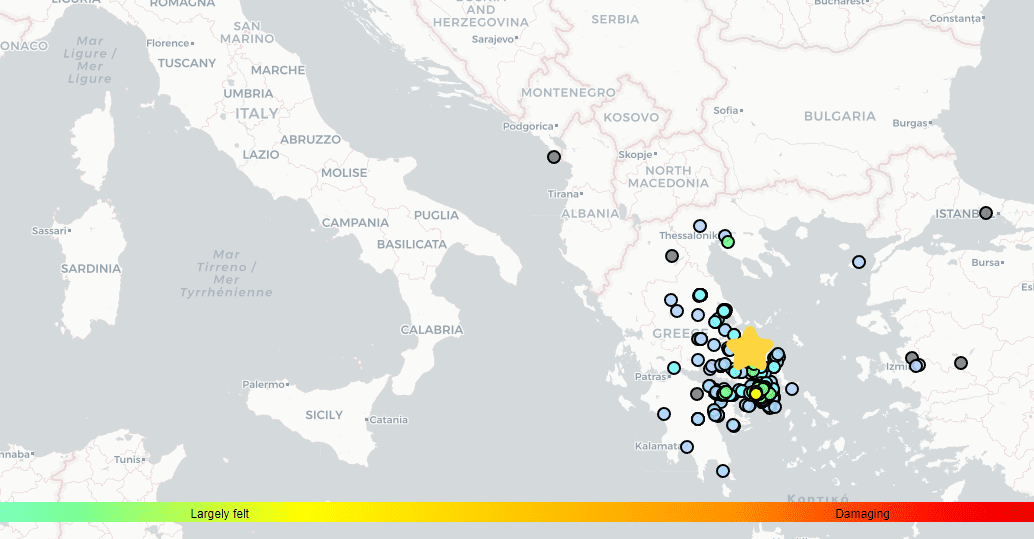Viewport: 1034px width, 539px height.
Task: Select the gray marker near Podgorica
Action: [554, 157]
